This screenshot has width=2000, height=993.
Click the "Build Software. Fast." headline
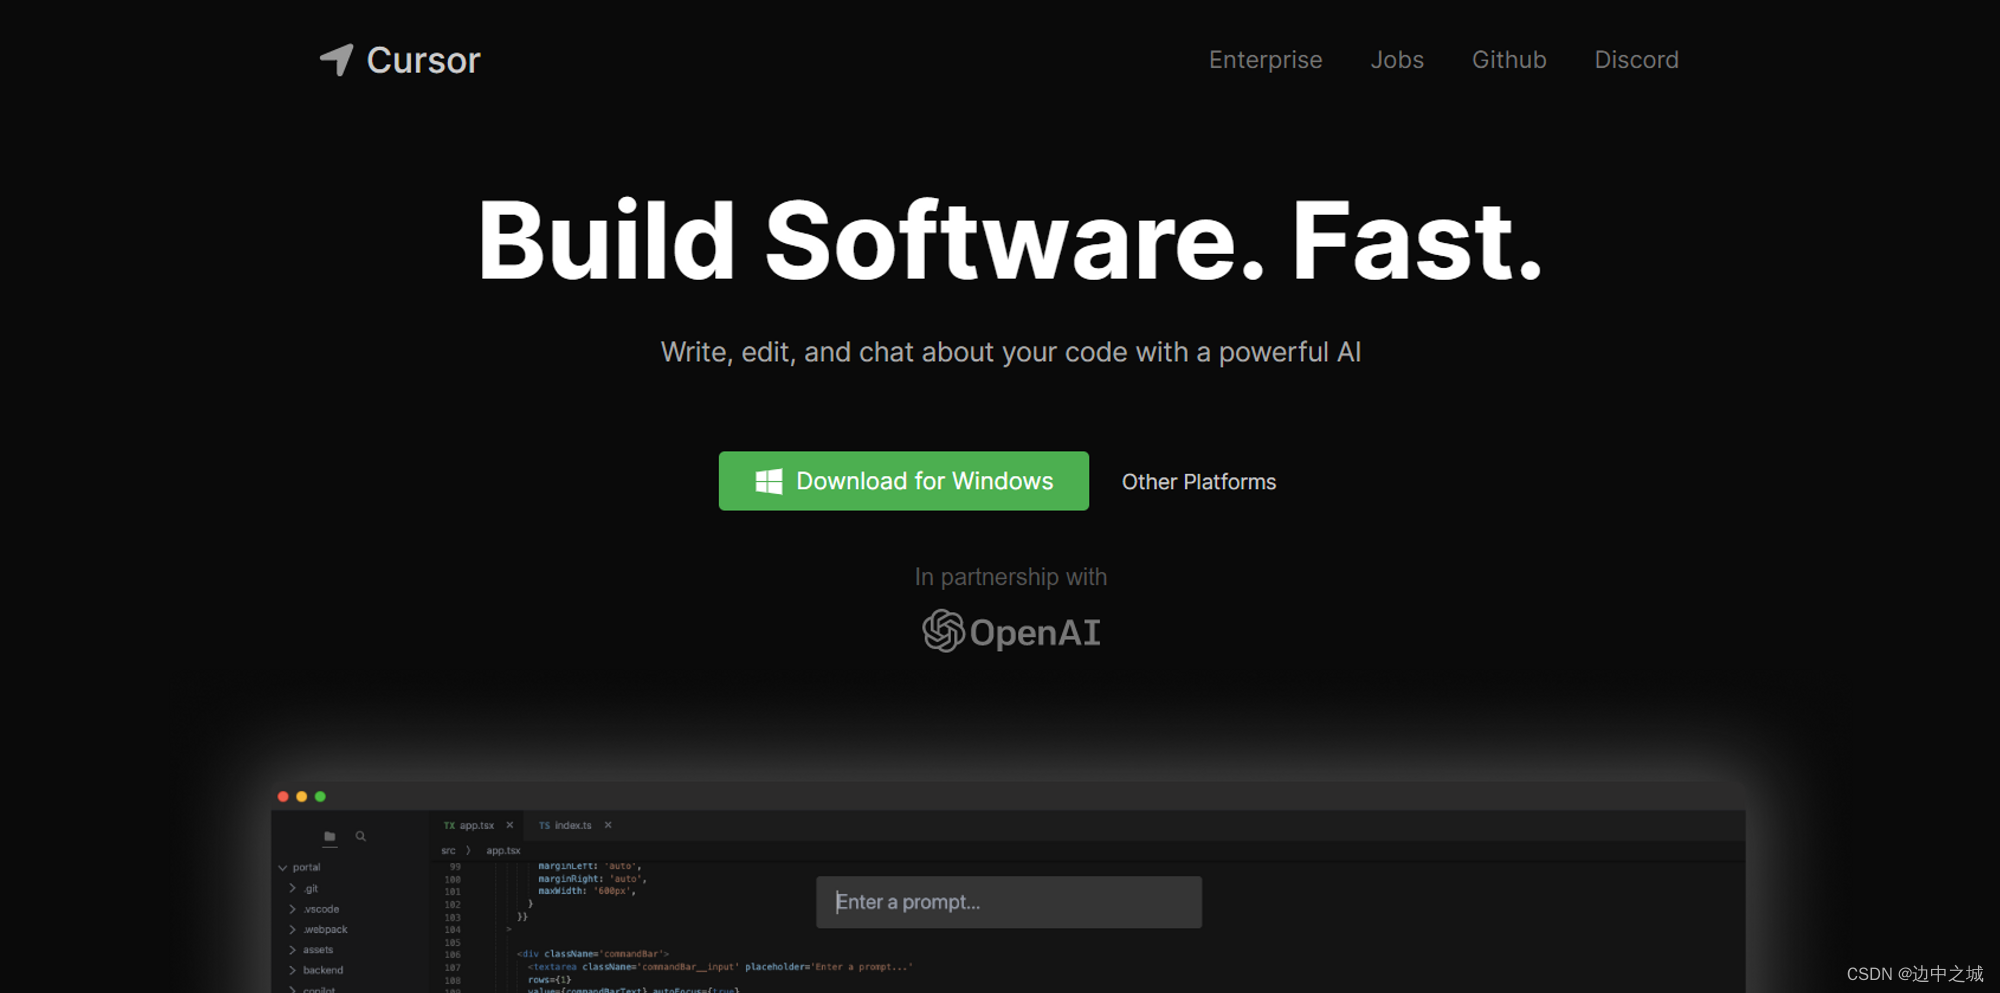point(1010,240)
